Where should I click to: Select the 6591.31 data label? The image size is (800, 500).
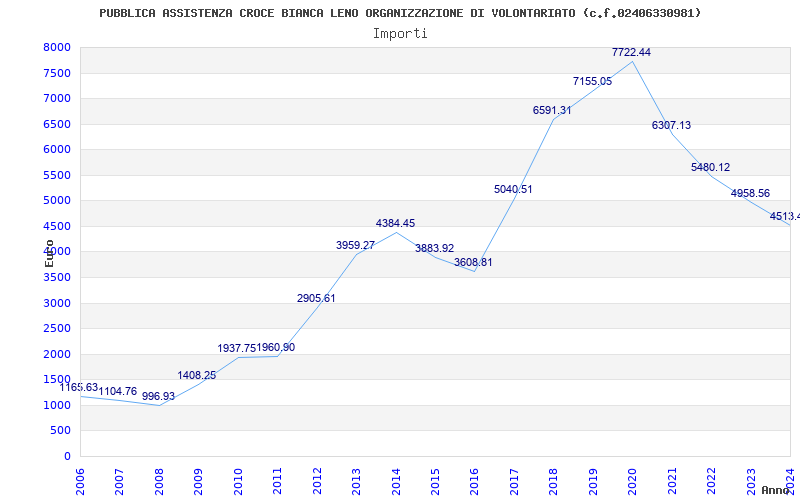[552, 110]
